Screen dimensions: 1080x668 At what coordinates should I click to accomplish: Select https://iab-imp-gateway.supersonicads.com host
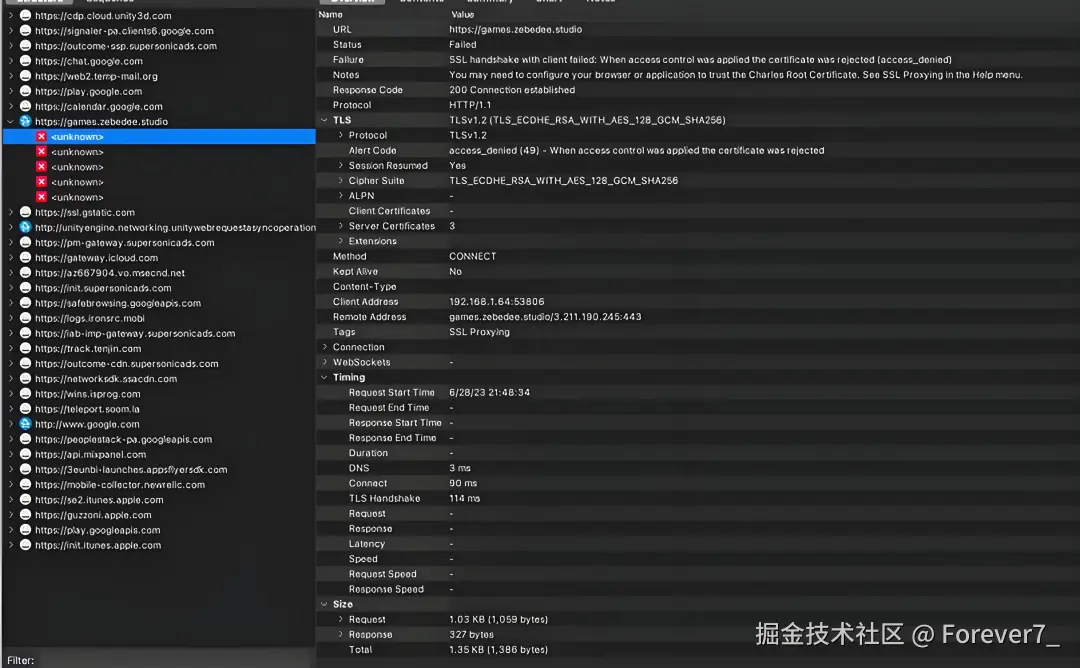(x=135, y=333)
